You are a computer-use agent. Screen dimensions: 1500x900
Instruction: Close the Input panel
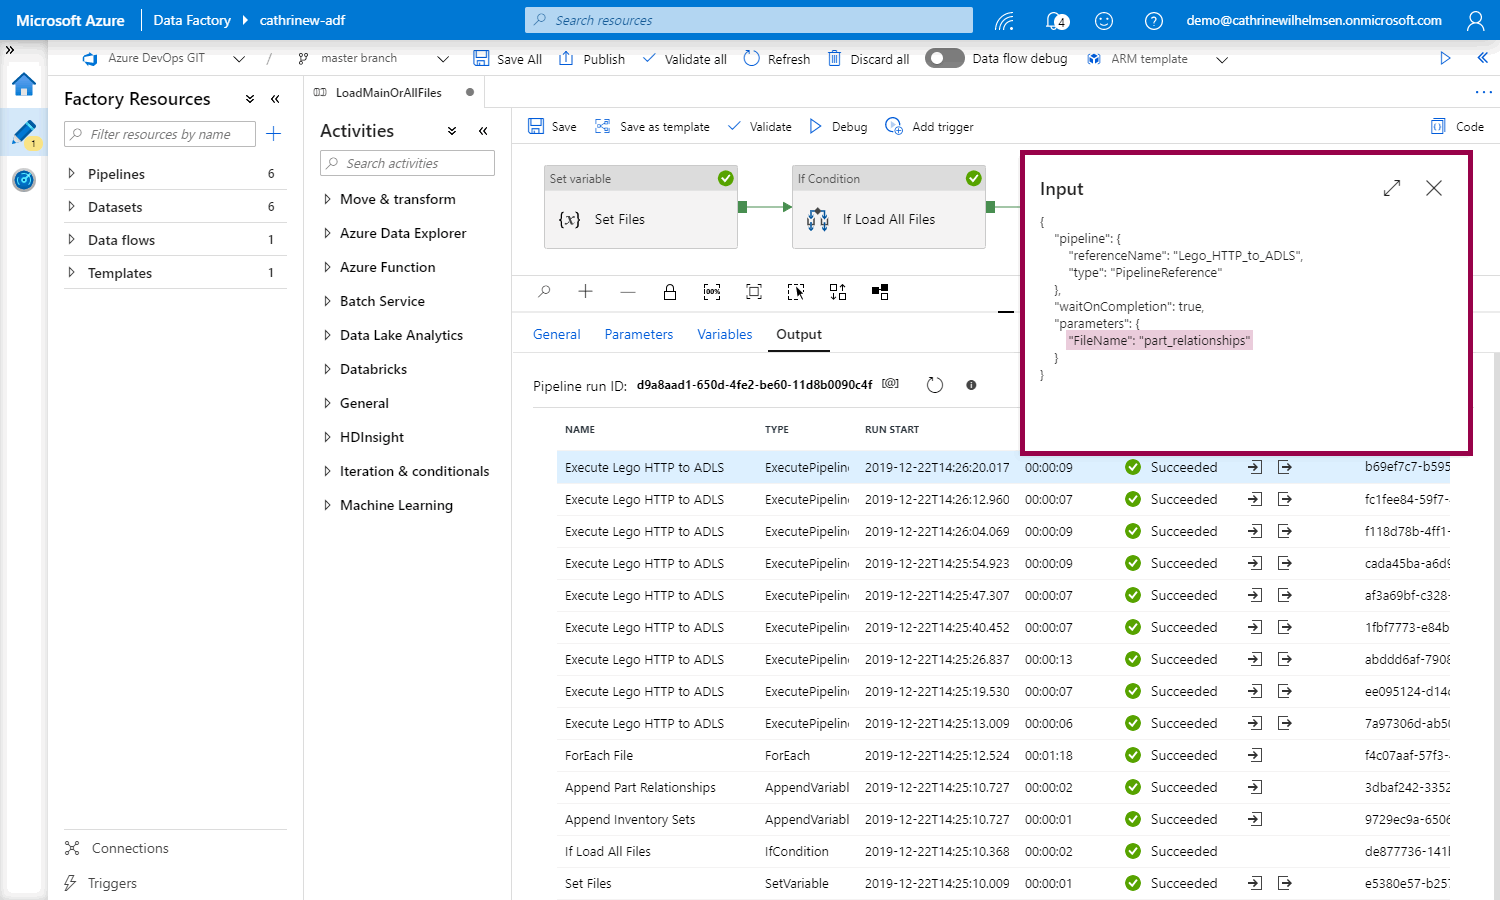click(x=1434, y=188)
